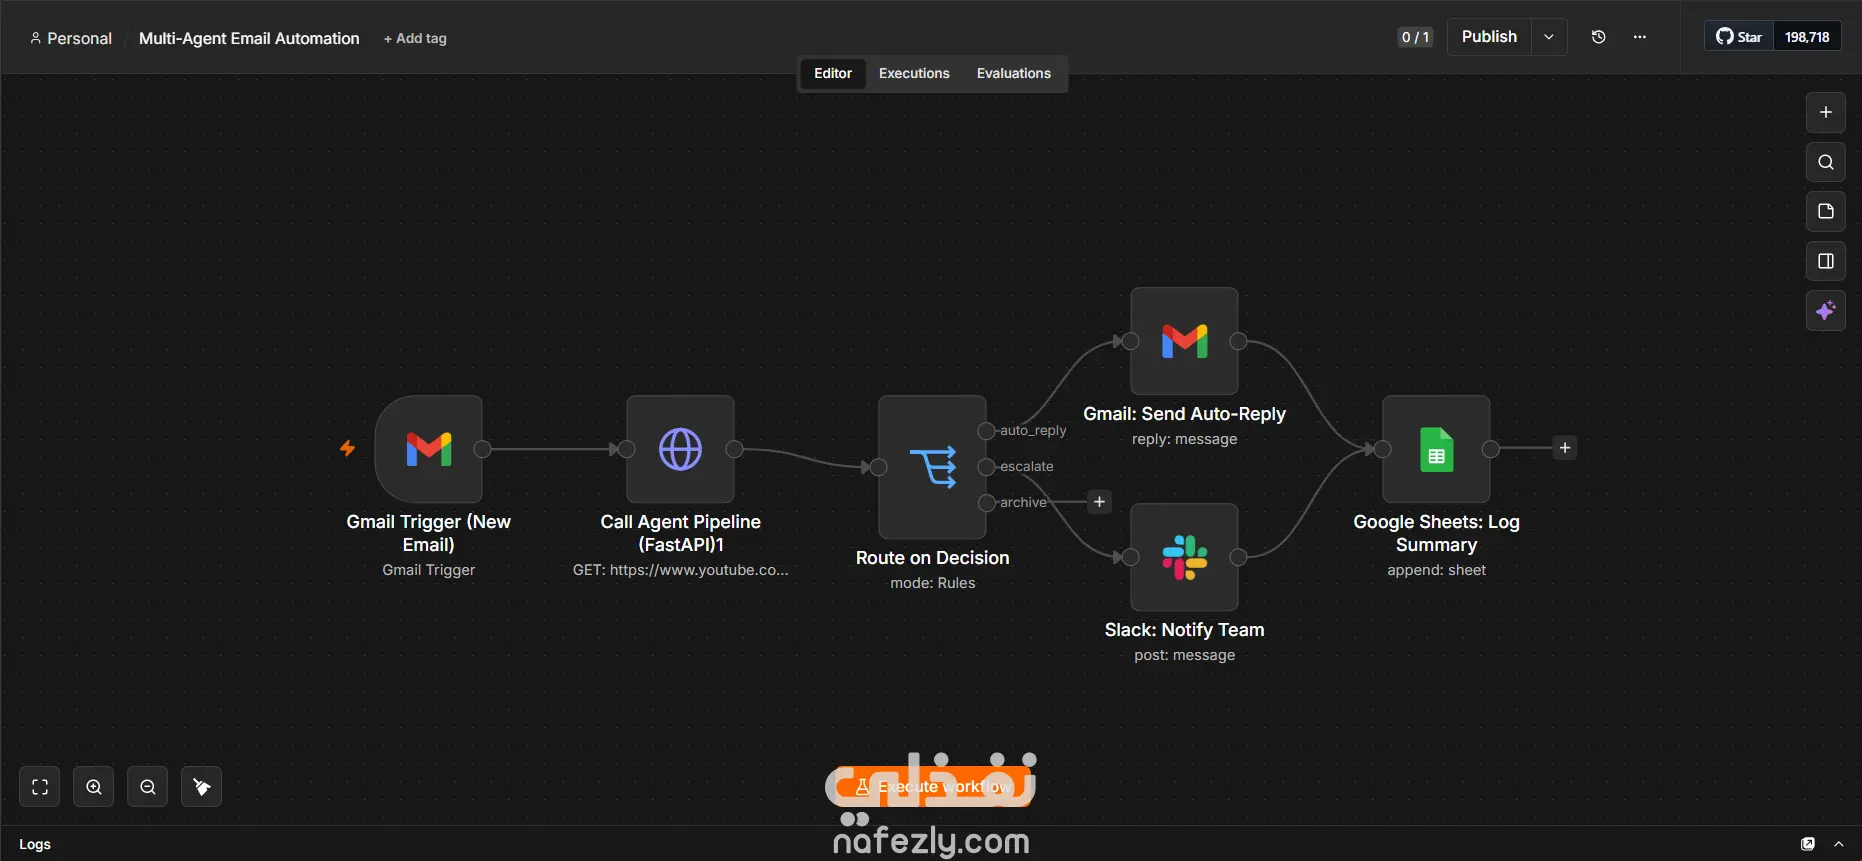1862x861 pixels.
Task: Open the Personal project breadcrumb
Action: point(71,38)
